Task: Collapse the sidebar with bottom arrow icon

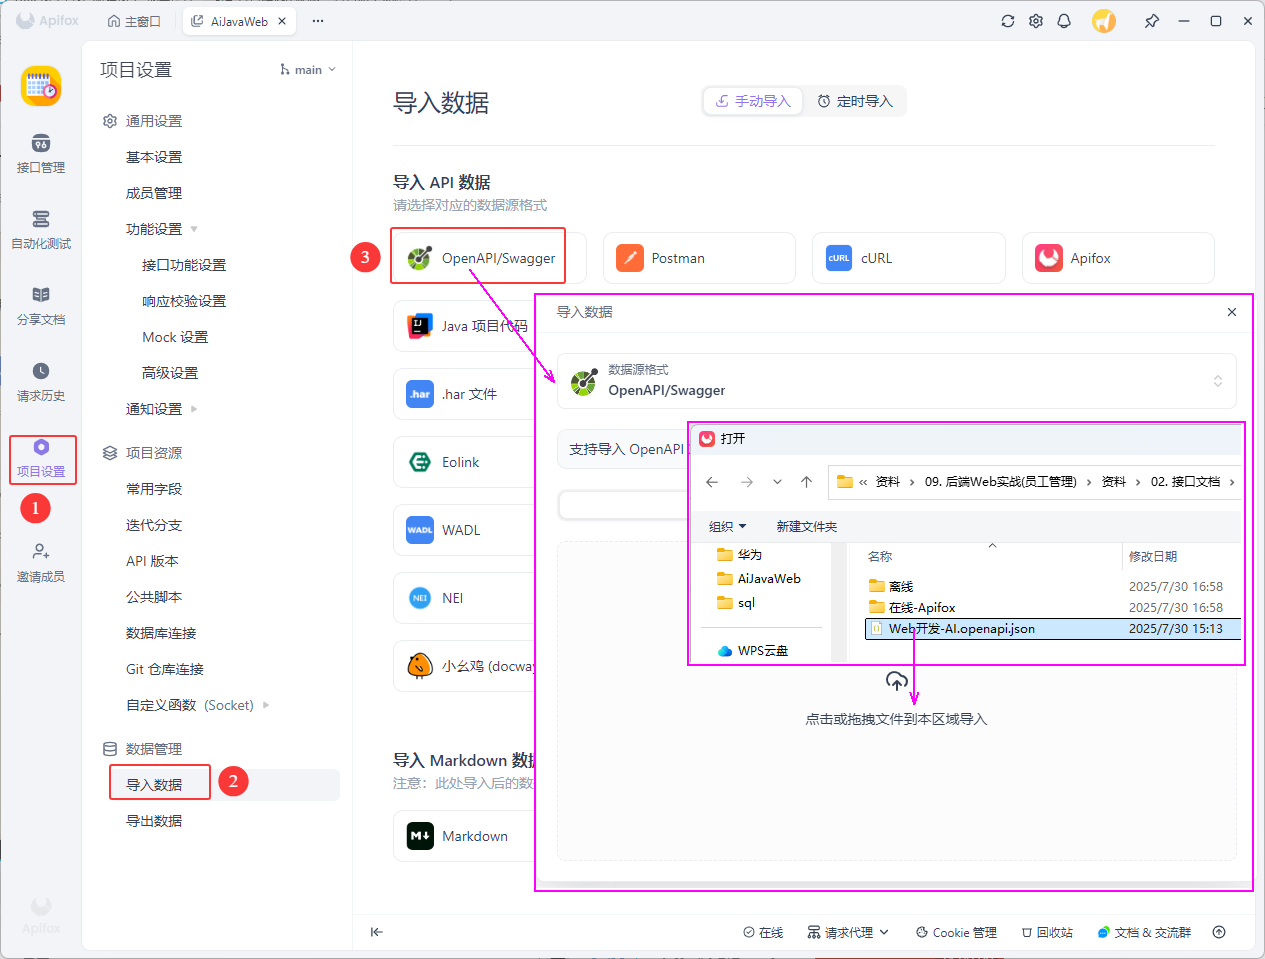Action: (x=377, y=932)
